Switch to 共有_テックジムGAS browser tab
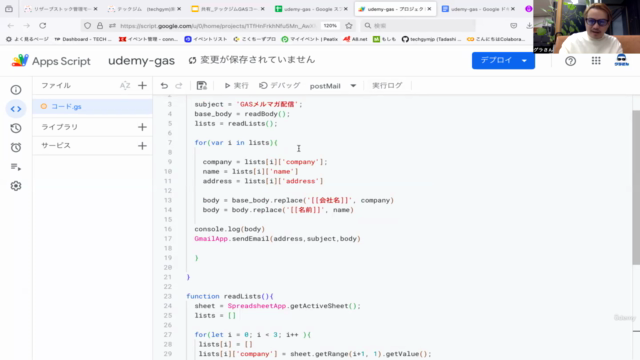The height and width of the screenshot is (360, 640). click(228, 9)
